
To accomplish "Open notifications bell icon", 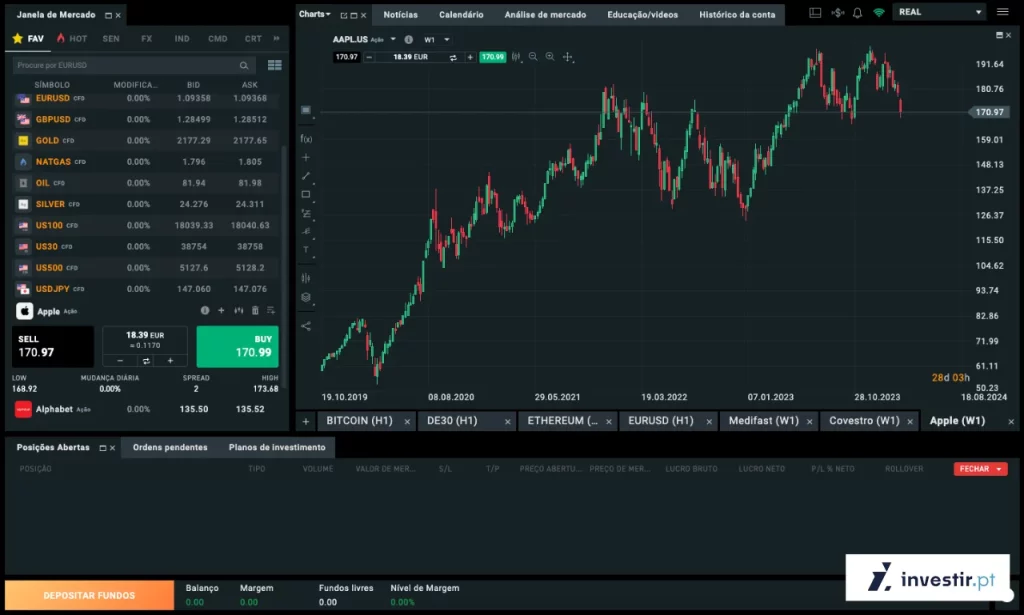I will point(857,13).
